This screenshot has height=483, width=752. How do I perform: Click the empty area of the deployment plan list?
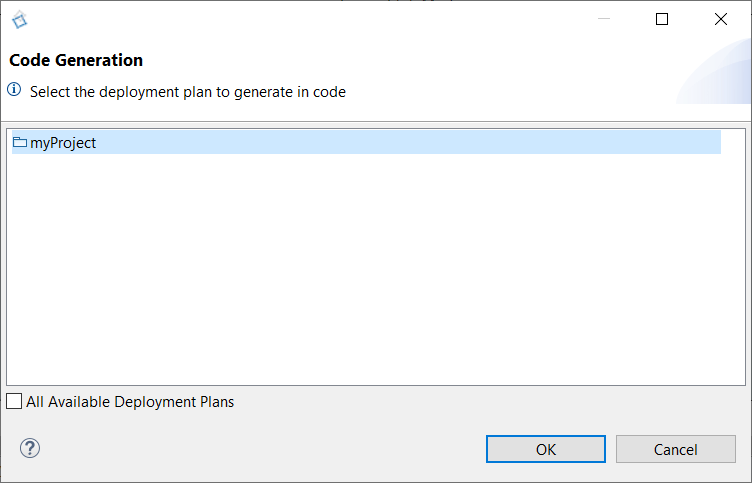point(376,269)
